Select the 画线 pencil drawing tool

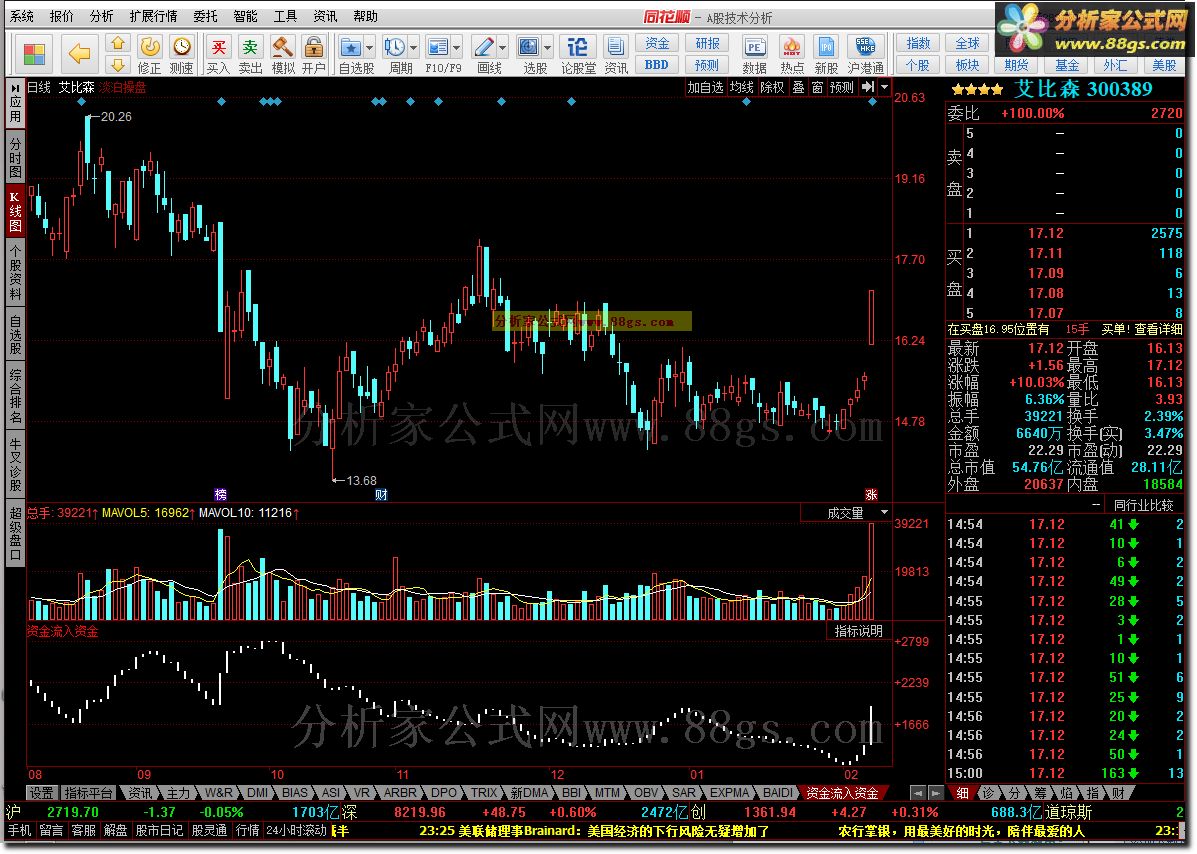coord(484,47)
